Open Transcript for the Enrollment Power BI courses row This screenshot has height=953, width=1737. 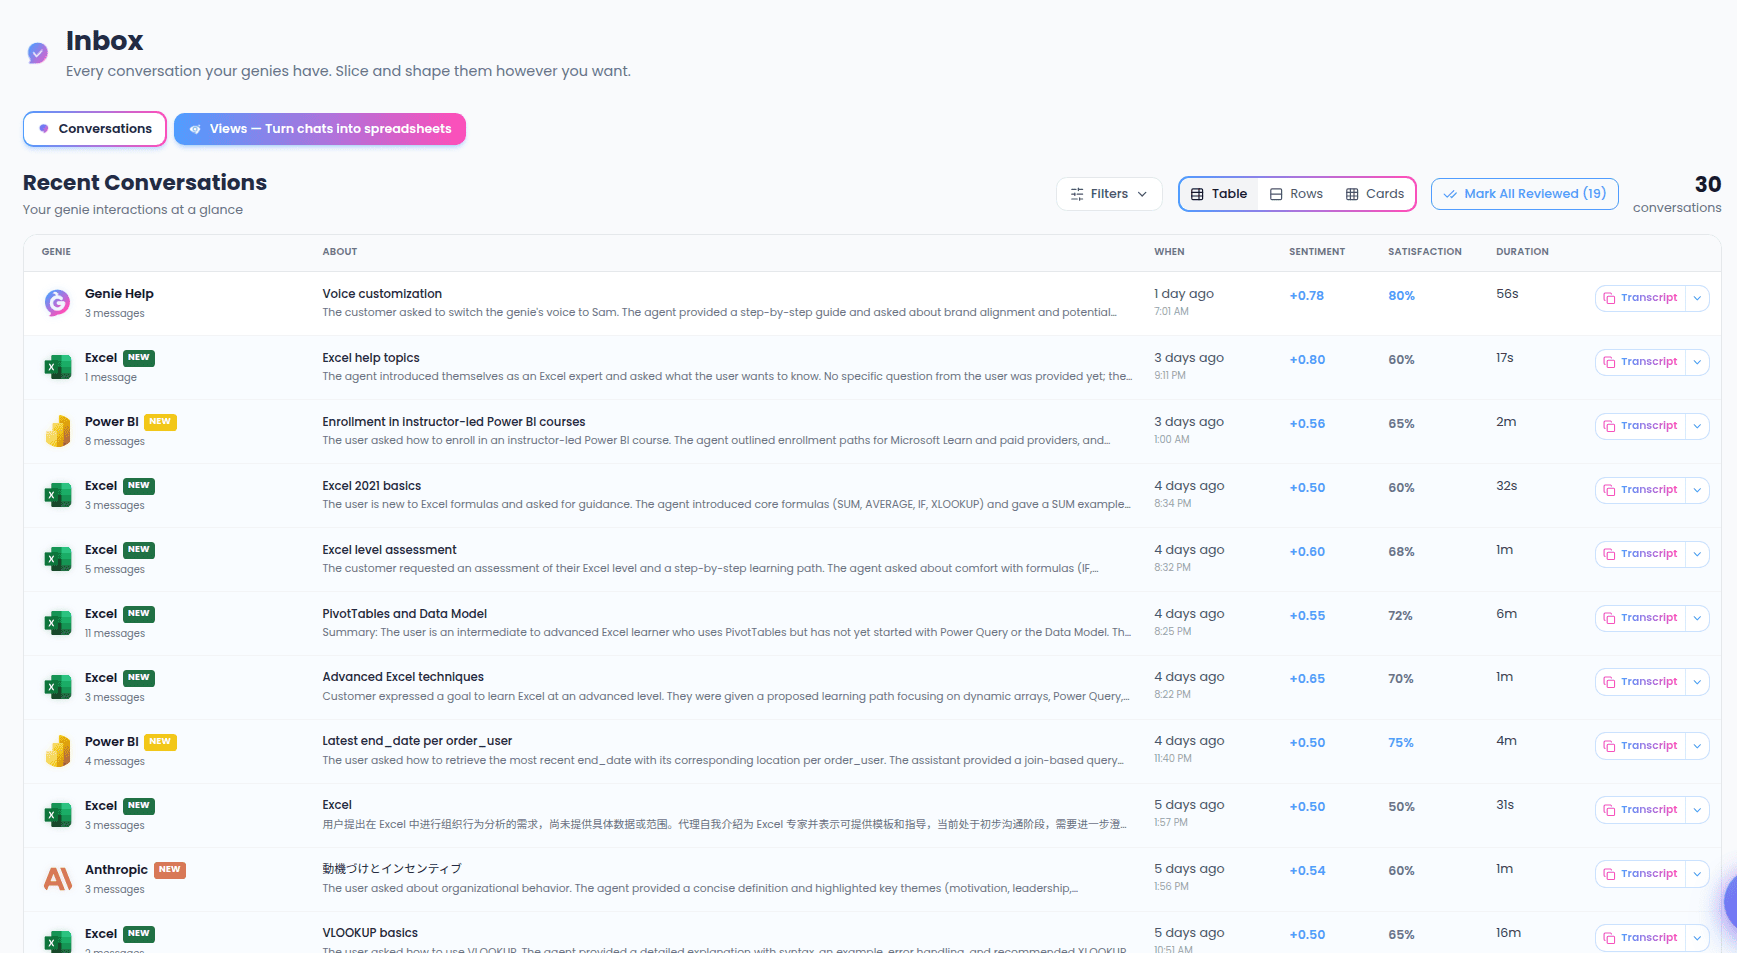[x=1640, y=426]
